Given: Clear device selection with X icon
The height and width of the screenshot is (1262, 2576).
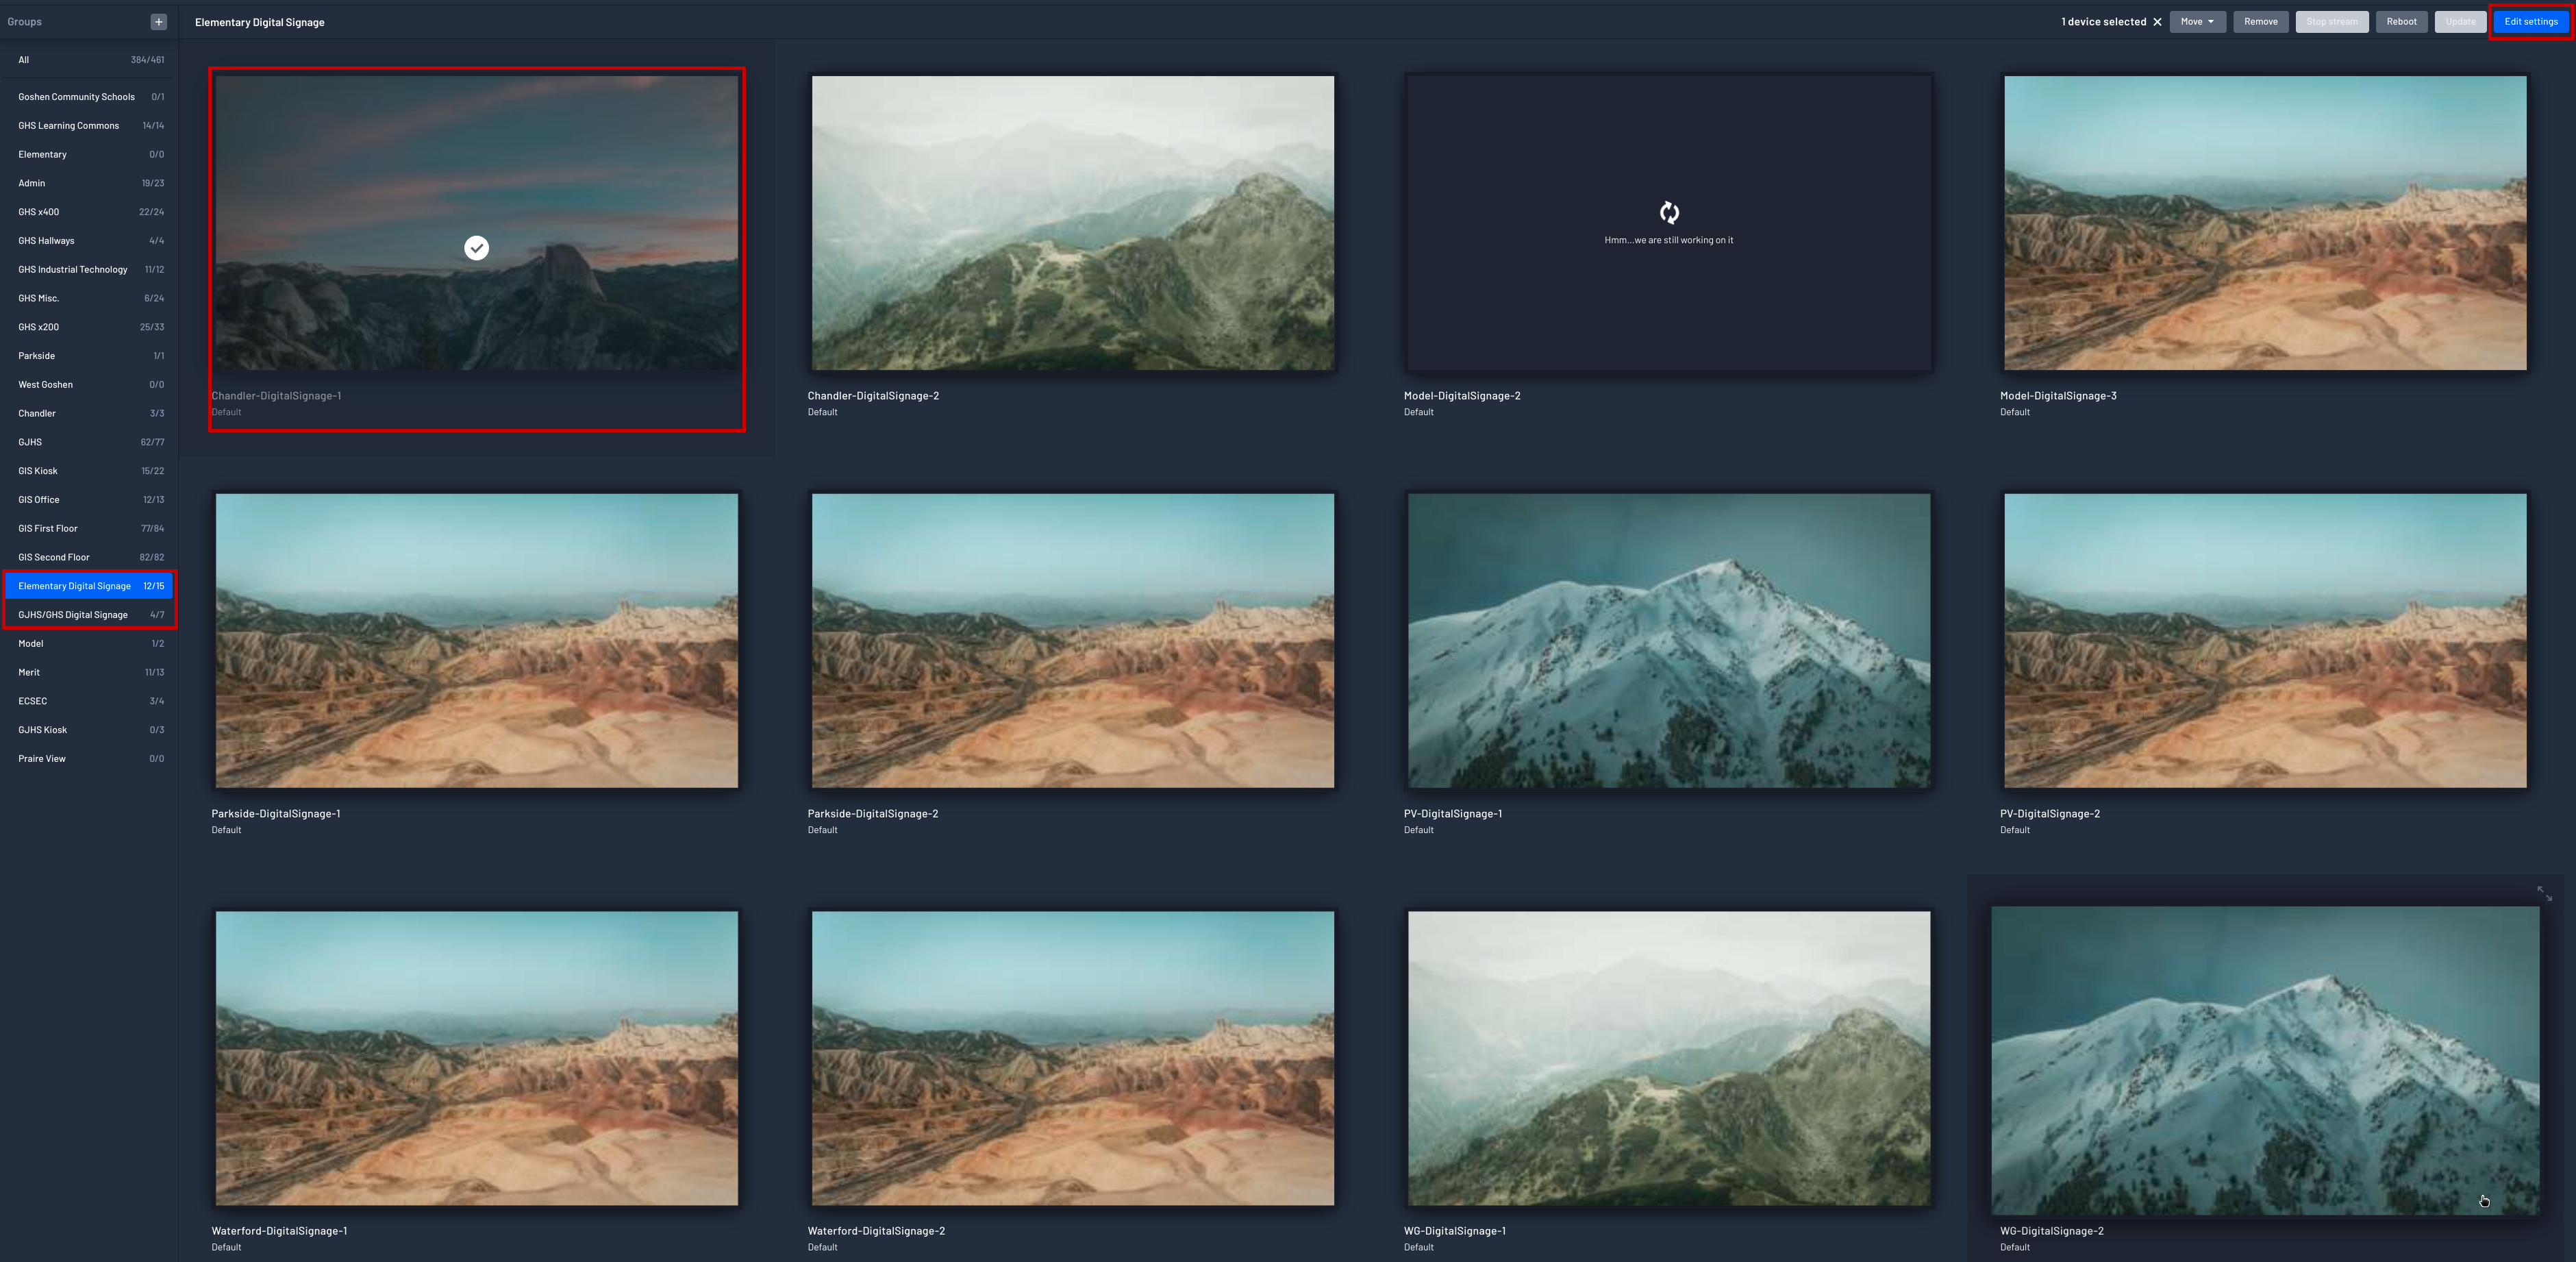Looking at the screenshot, I should (x=2157, y=22).
